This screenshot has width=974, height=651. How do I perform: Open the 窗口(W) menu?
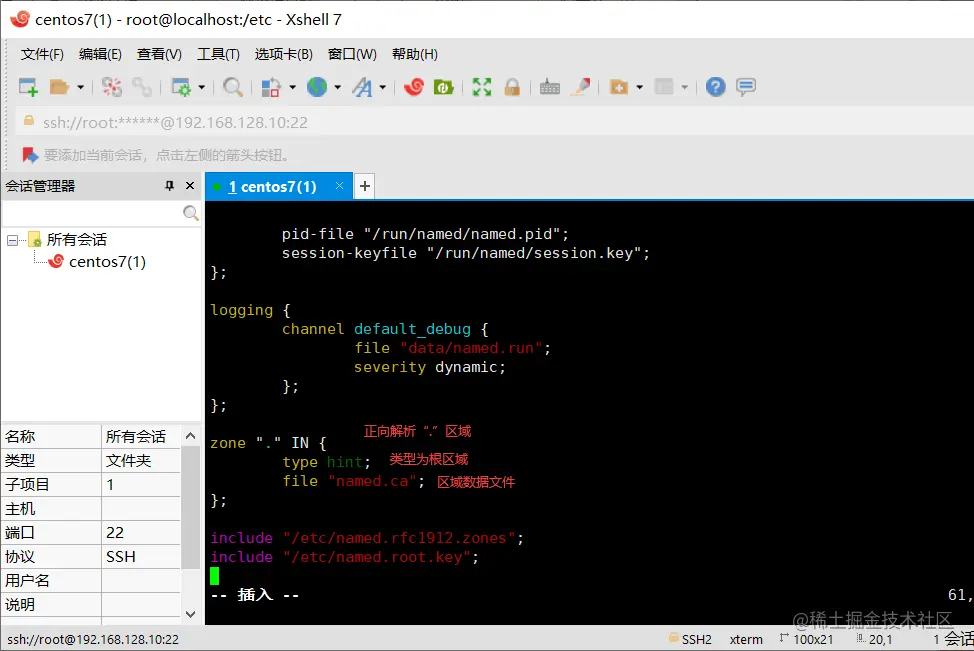coord(352,55)
